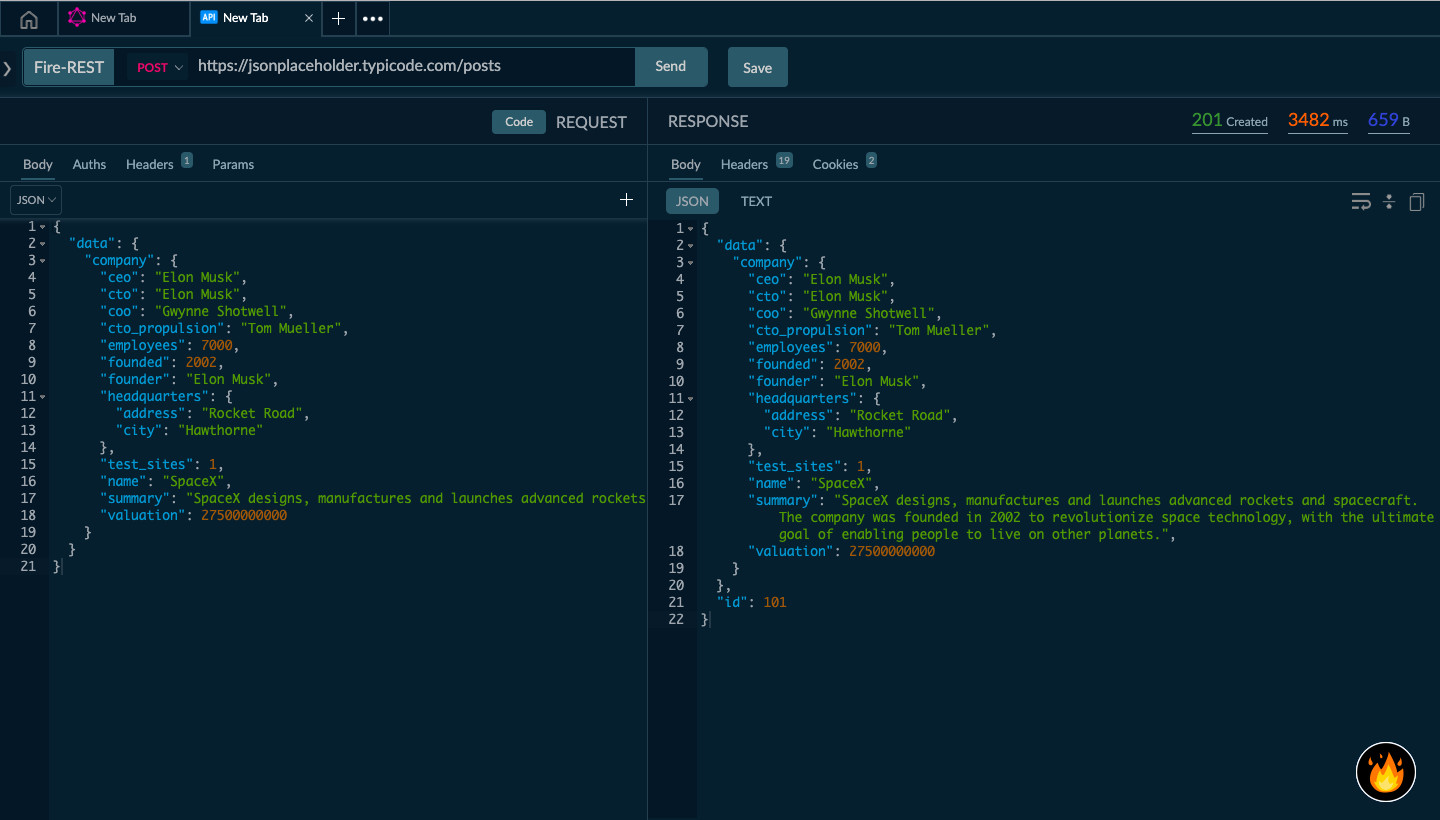Open the request body JSON type dropdown
The height and width of the screenshot is (820, 1440).
point(36,200)
